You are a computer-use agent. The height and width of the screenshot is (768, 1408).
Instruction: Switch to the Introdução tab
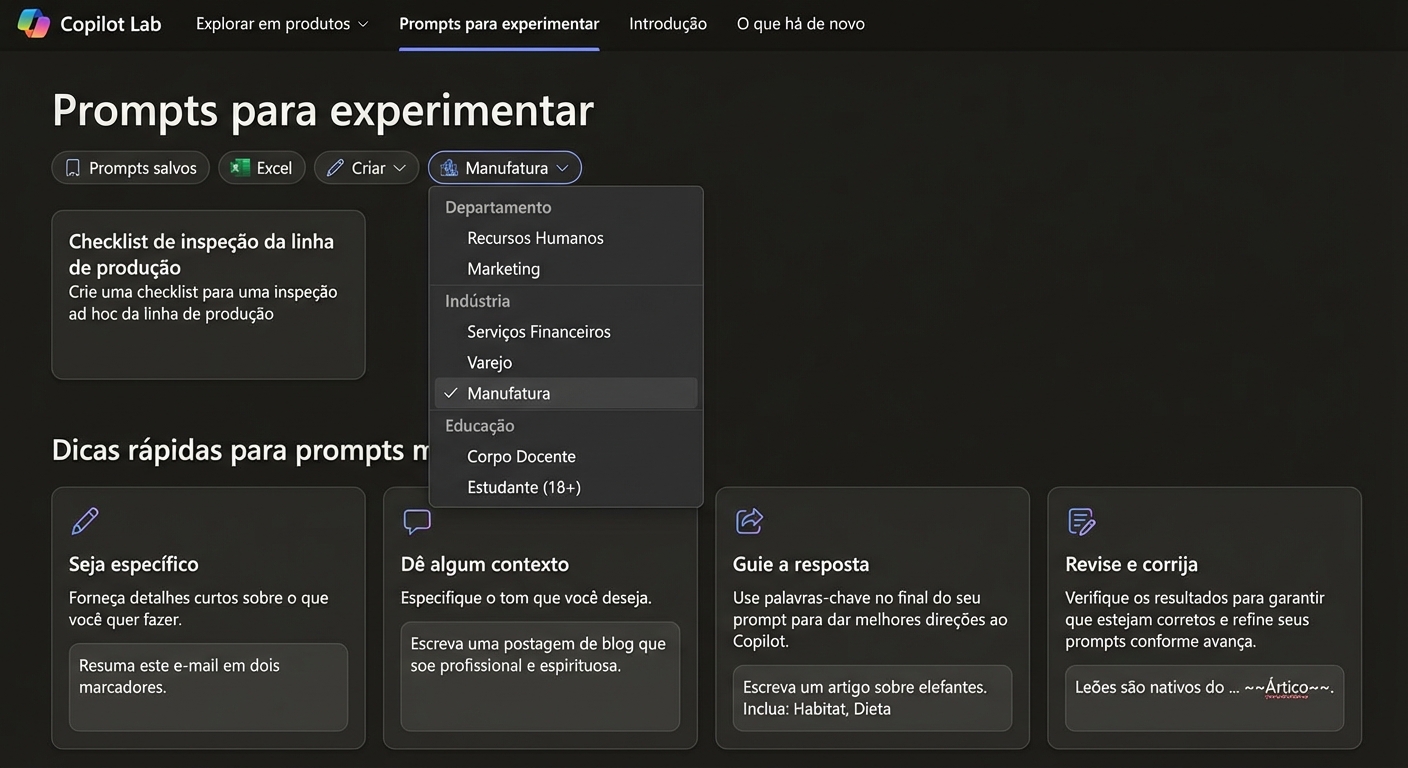(667, 22)
